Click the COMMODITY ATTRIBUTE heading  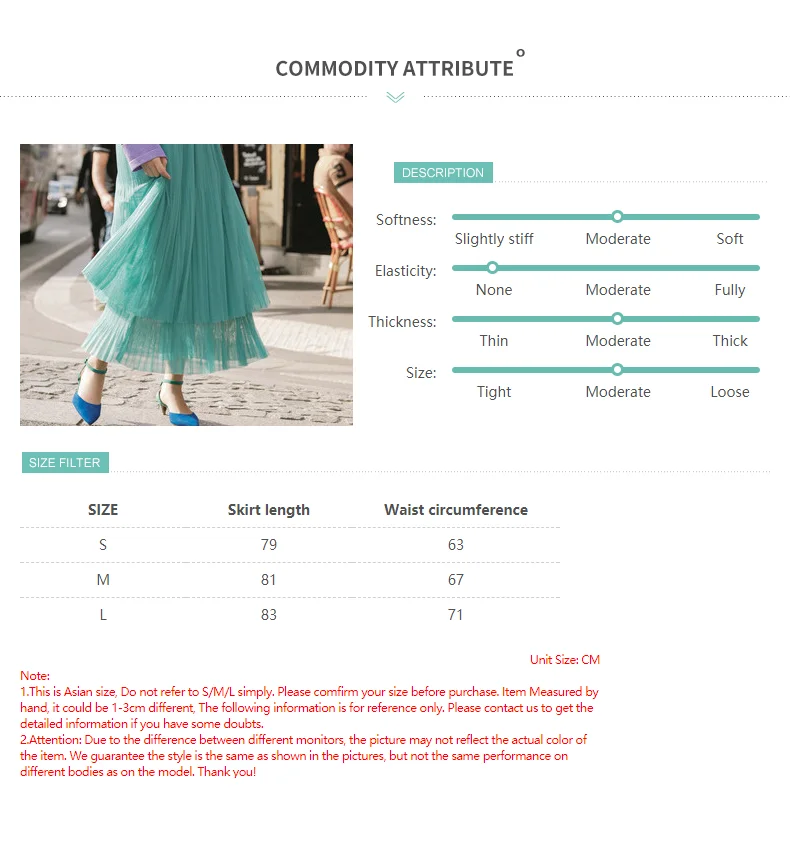pos(395,69)
